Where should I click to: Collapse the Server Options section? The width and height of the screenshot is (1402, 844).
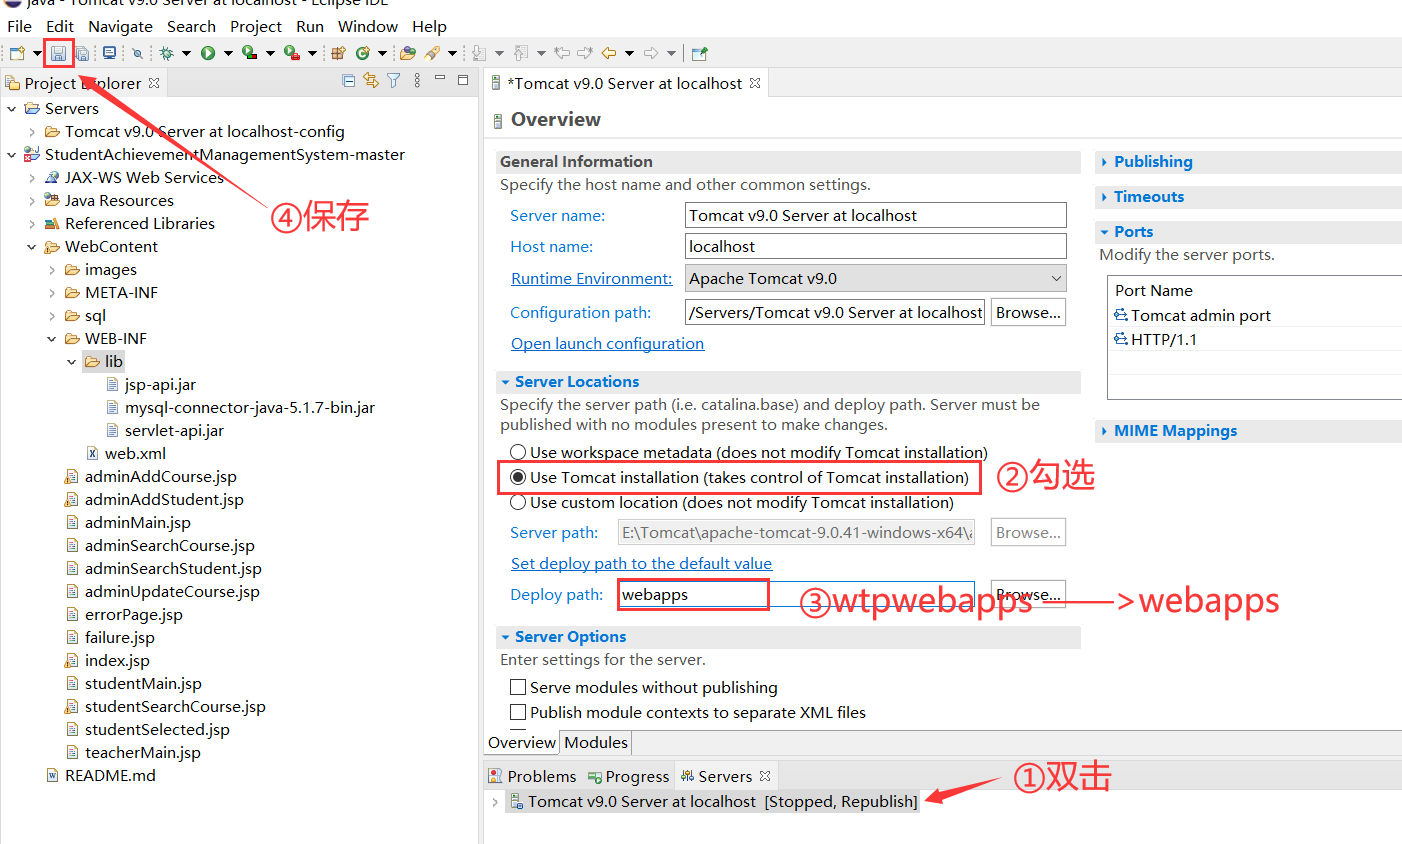[506, 637]
